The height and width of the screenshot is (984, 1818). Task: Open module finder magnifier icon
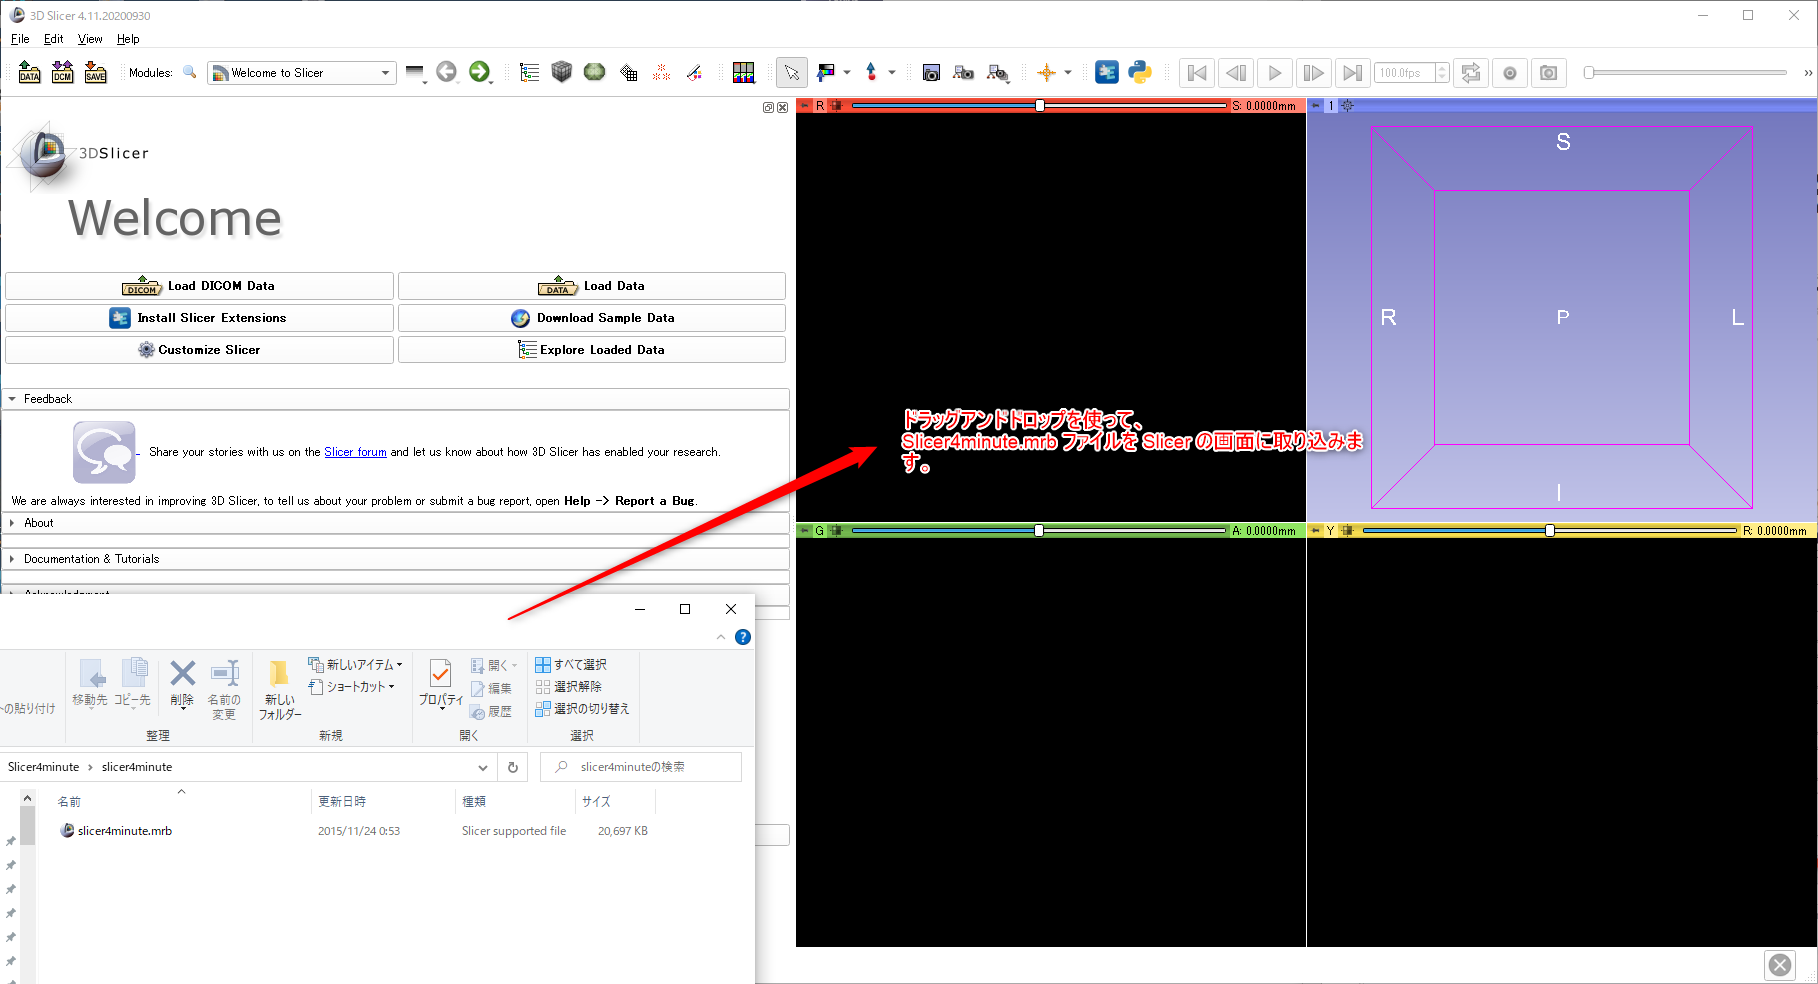point(189,72)
